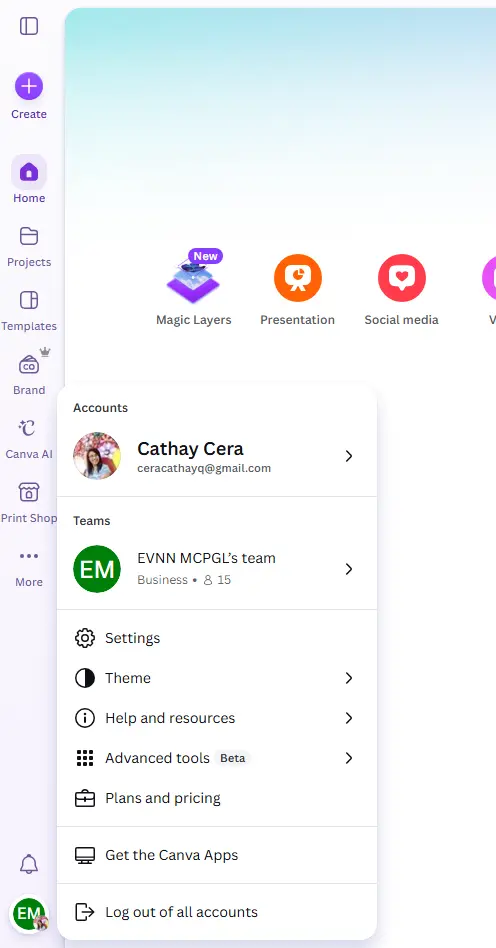Open Settings menu item
Image resolution: width=496 pixels, height=948 pixels.
(217, 638)
